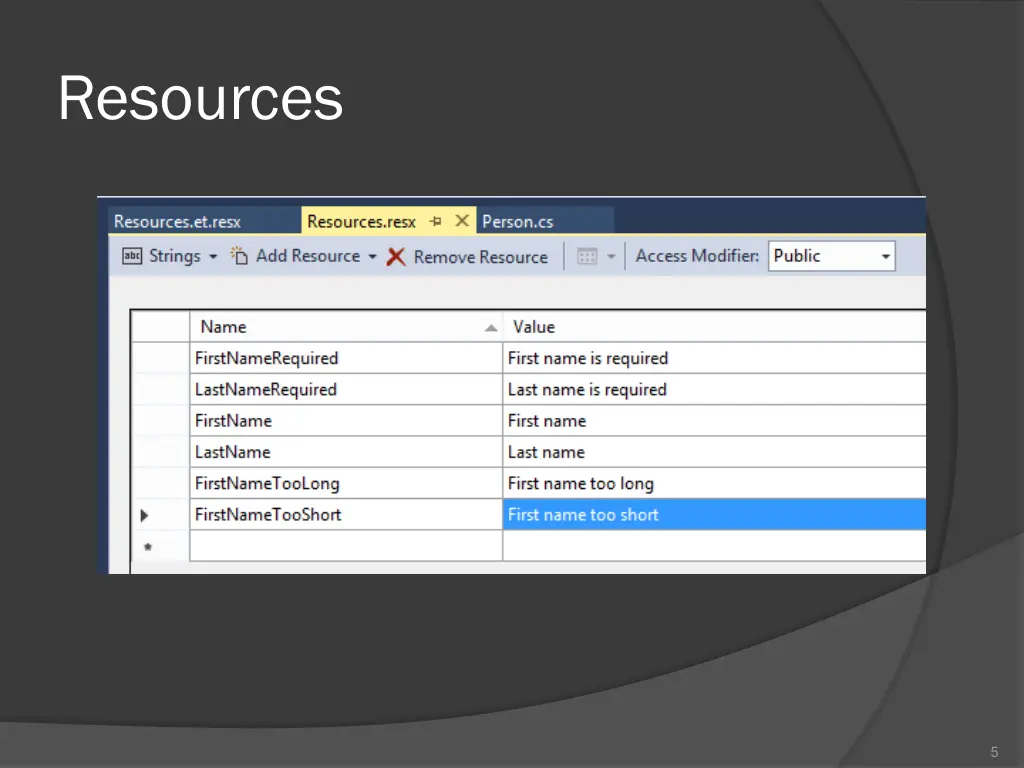Select the highlighted First name too short value

coord(583,515)
